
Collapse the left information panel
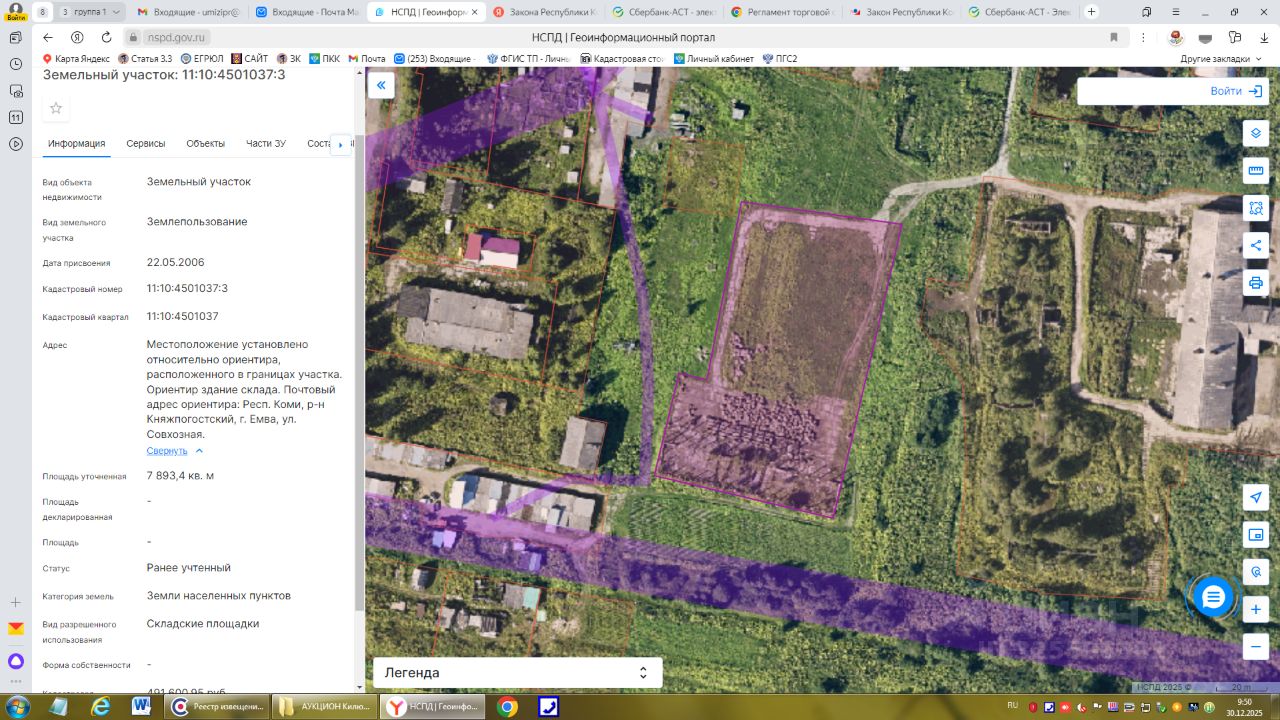tap(381, 85)
